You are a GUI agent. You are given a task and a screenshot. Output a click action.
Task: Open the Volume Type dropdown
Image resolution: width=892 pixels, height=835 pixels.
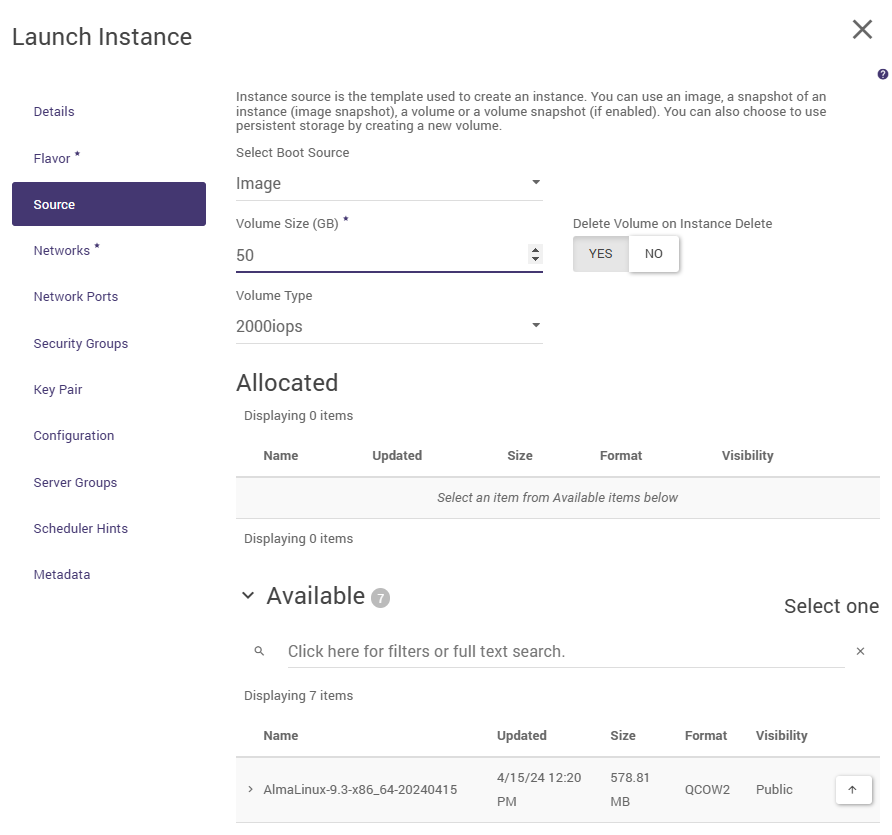(389, 326)
